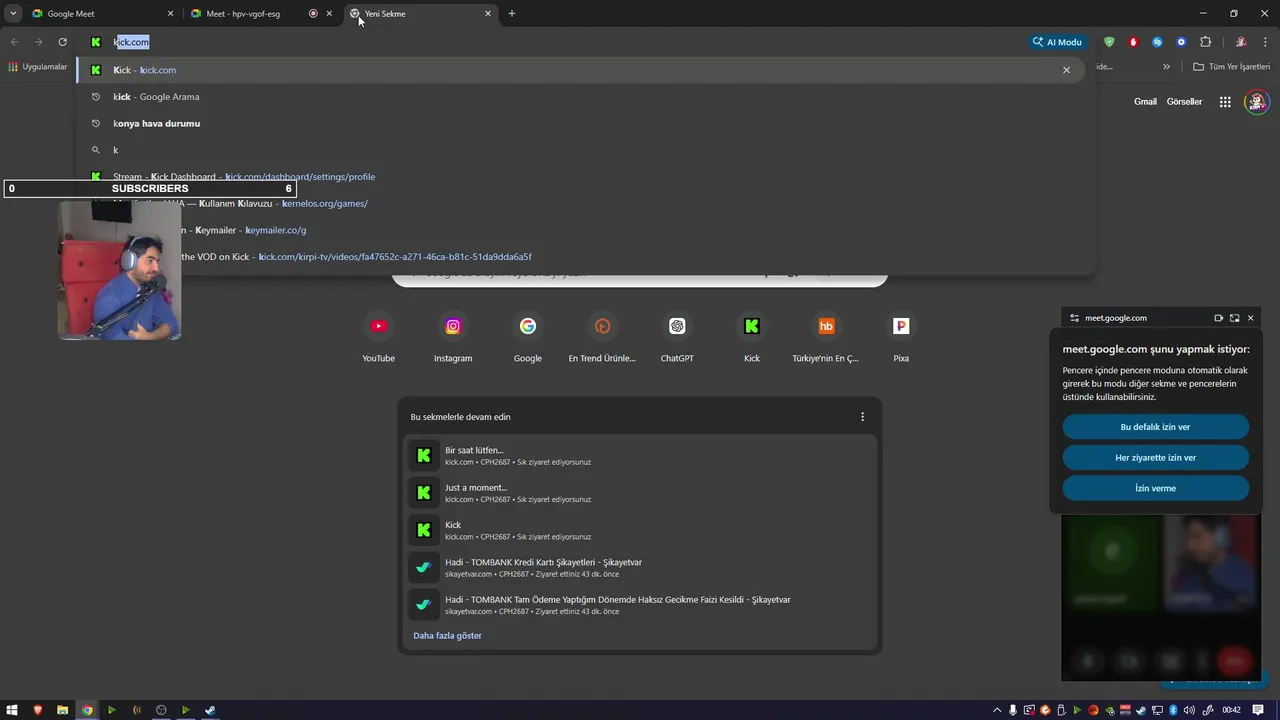Click the camera icon in Meet popup header
The height and width of the screenshot is (720, 1280).
tap(1218, 318)
